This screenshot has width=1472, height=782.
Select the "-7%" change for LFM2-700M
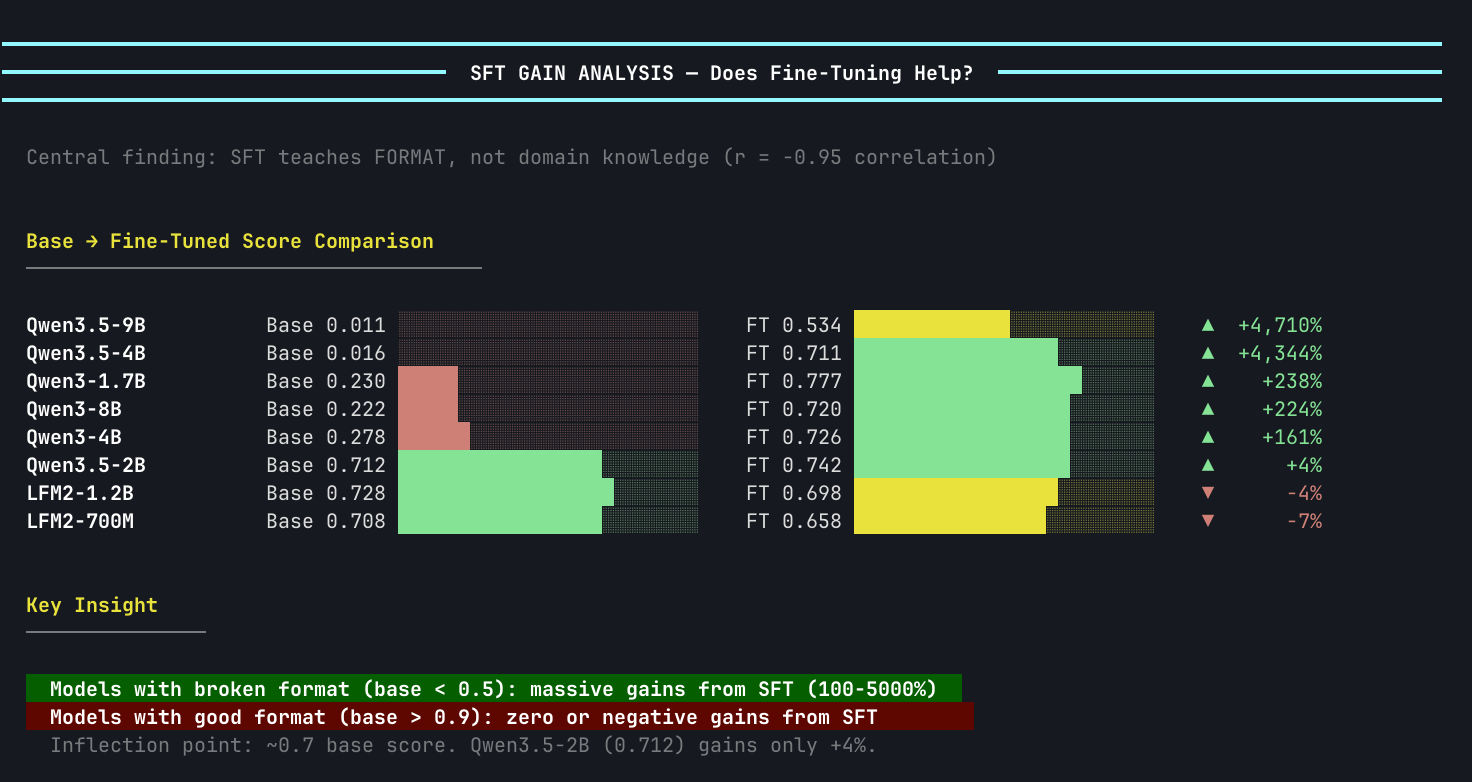(x=1304, y=521)
